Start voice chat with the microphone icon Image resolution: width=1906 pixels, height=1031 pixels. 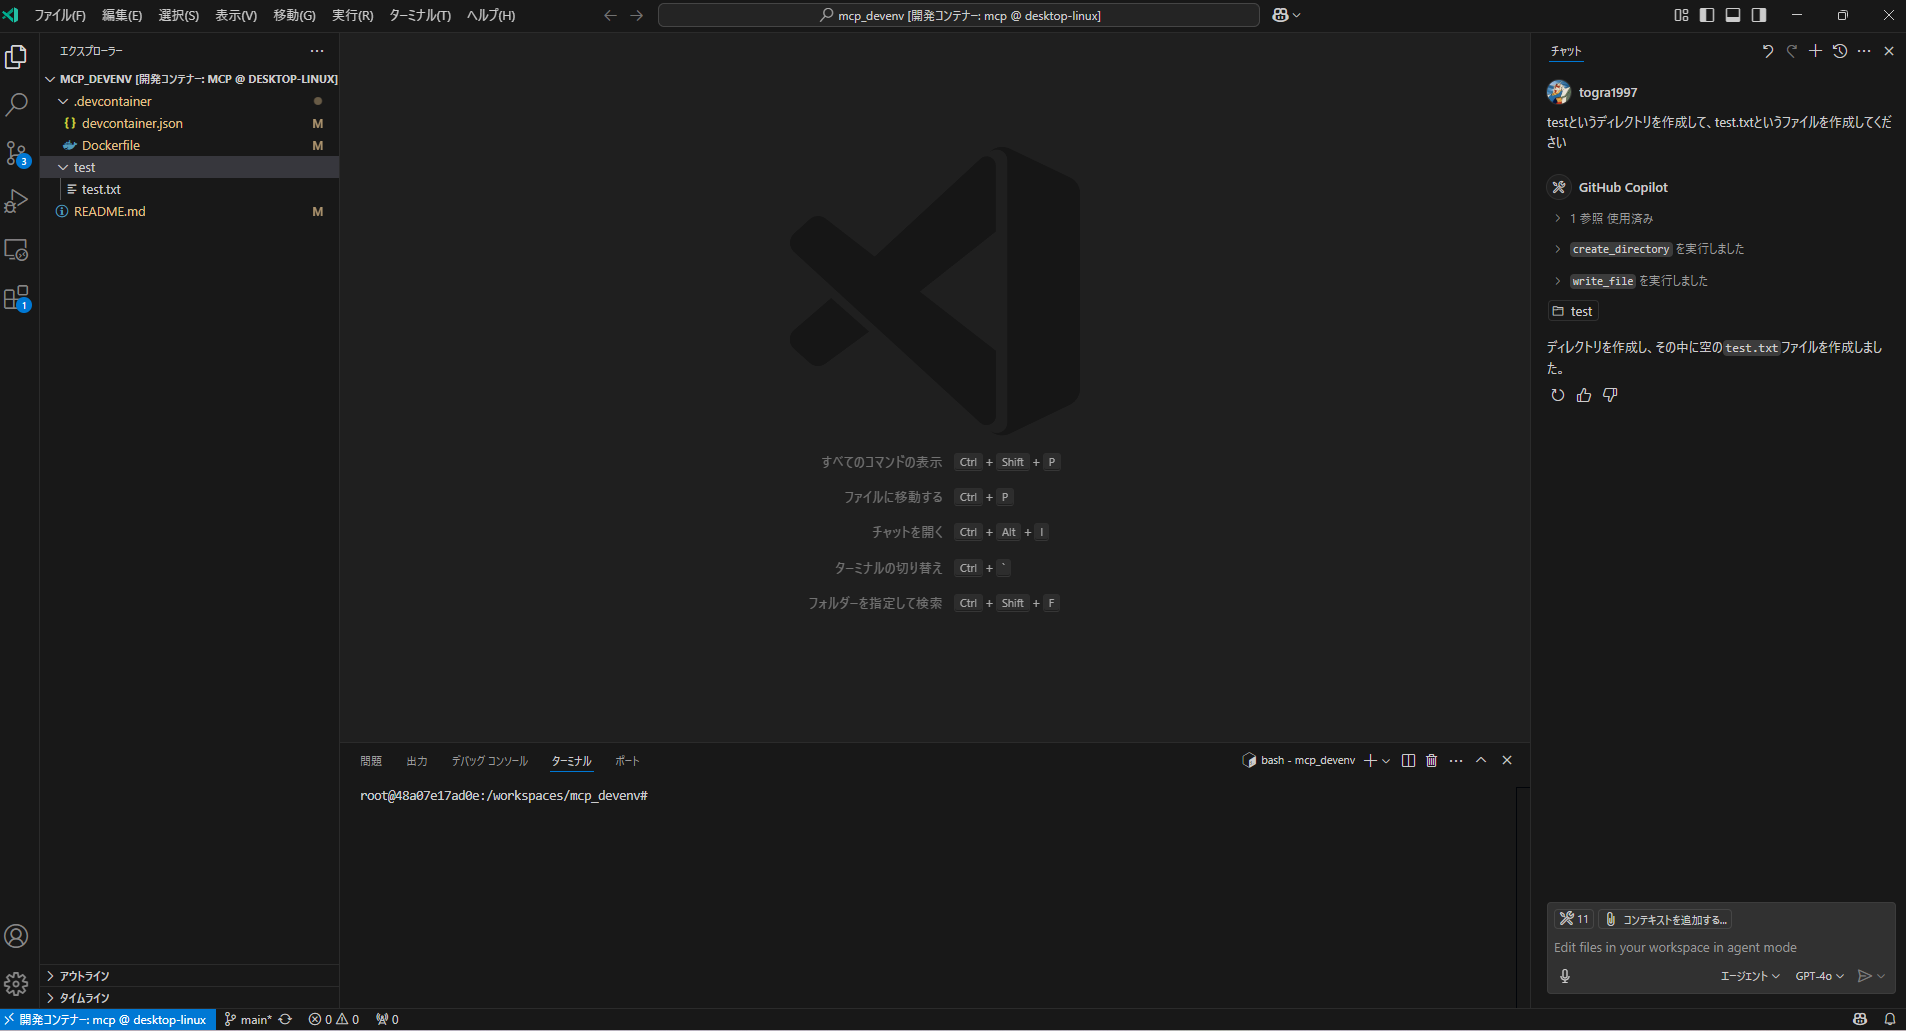tap(1565, 976)
